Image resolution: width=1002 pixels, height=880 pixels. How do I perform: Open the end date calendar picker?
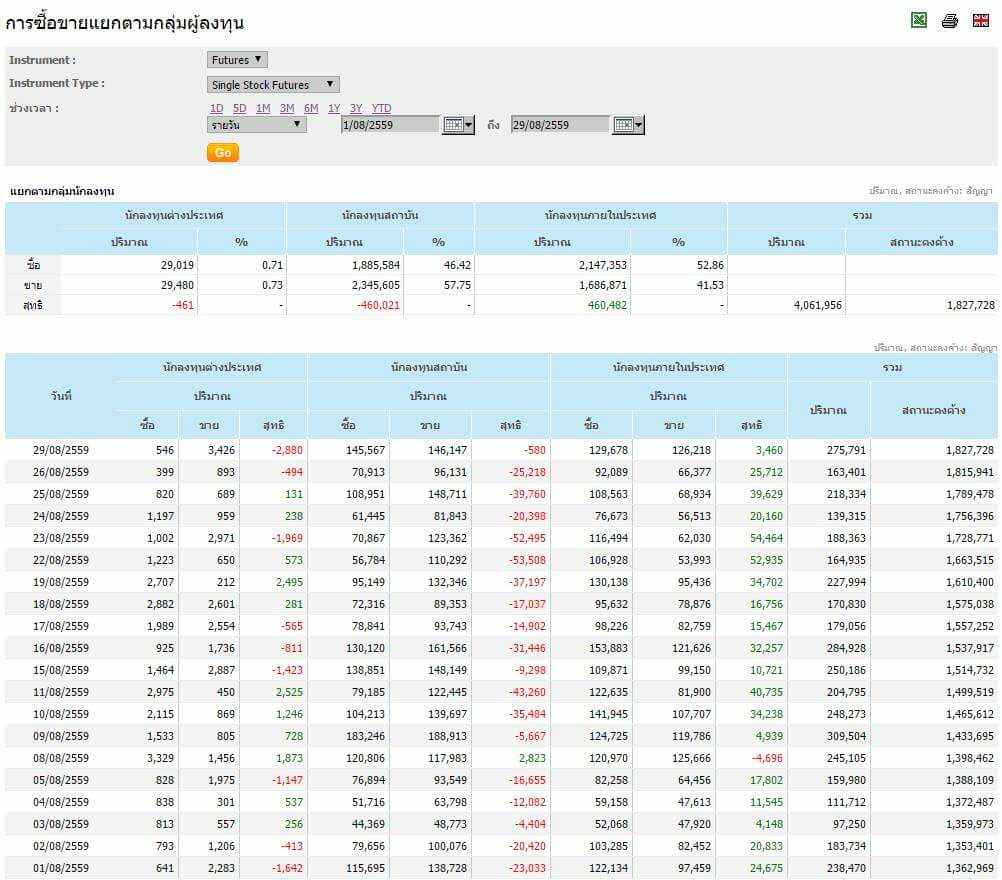pyautogui.click(x=628, y=125)
